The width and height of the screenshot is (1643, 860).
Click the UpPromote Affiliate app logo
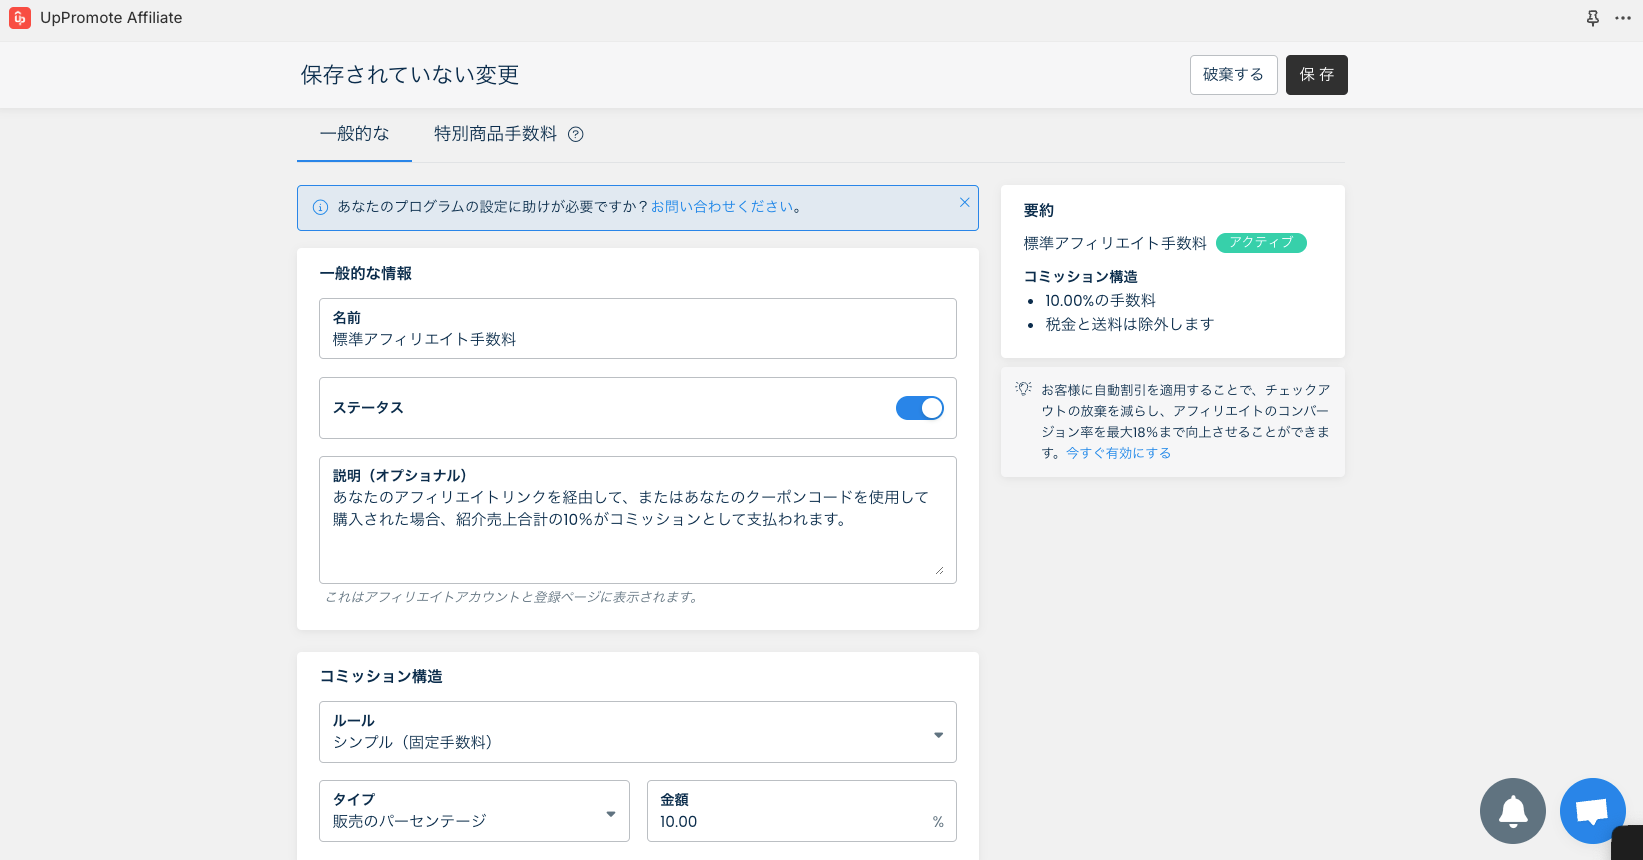20,18
